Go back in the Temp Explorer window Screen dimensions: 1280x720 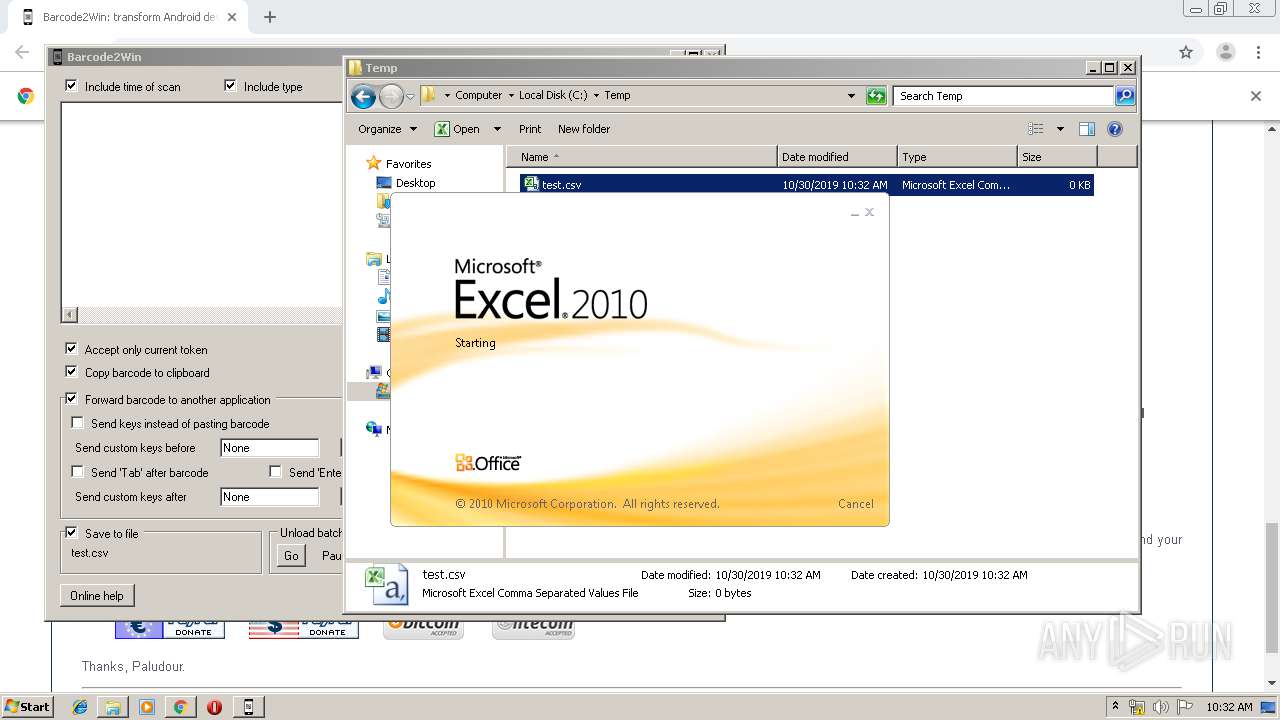(363, 96)
